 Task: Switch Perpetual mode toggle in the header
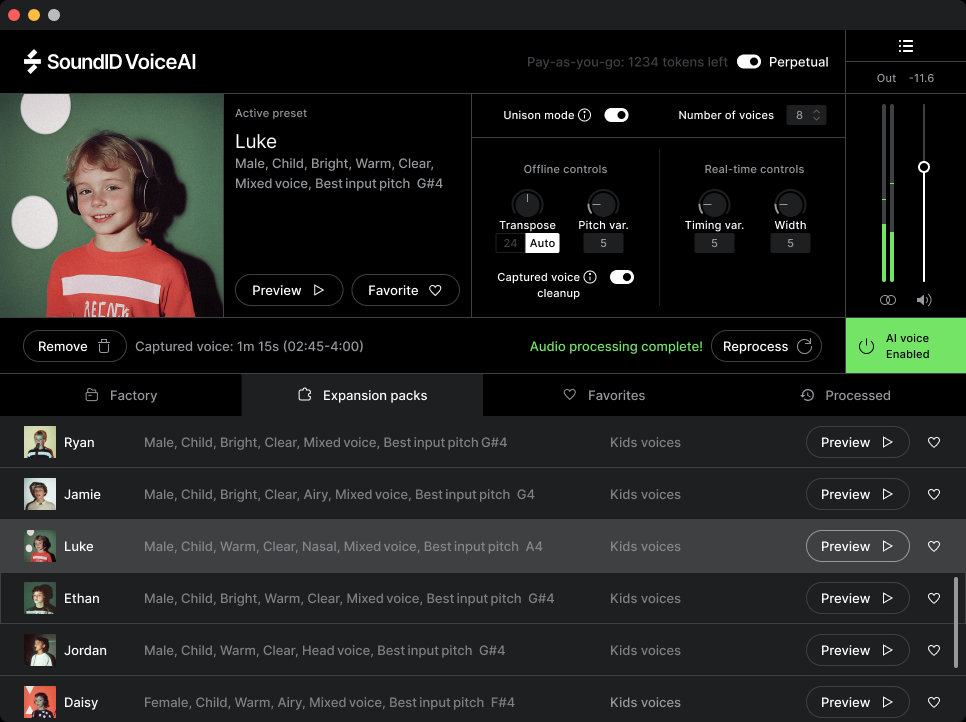click(749, 61)
